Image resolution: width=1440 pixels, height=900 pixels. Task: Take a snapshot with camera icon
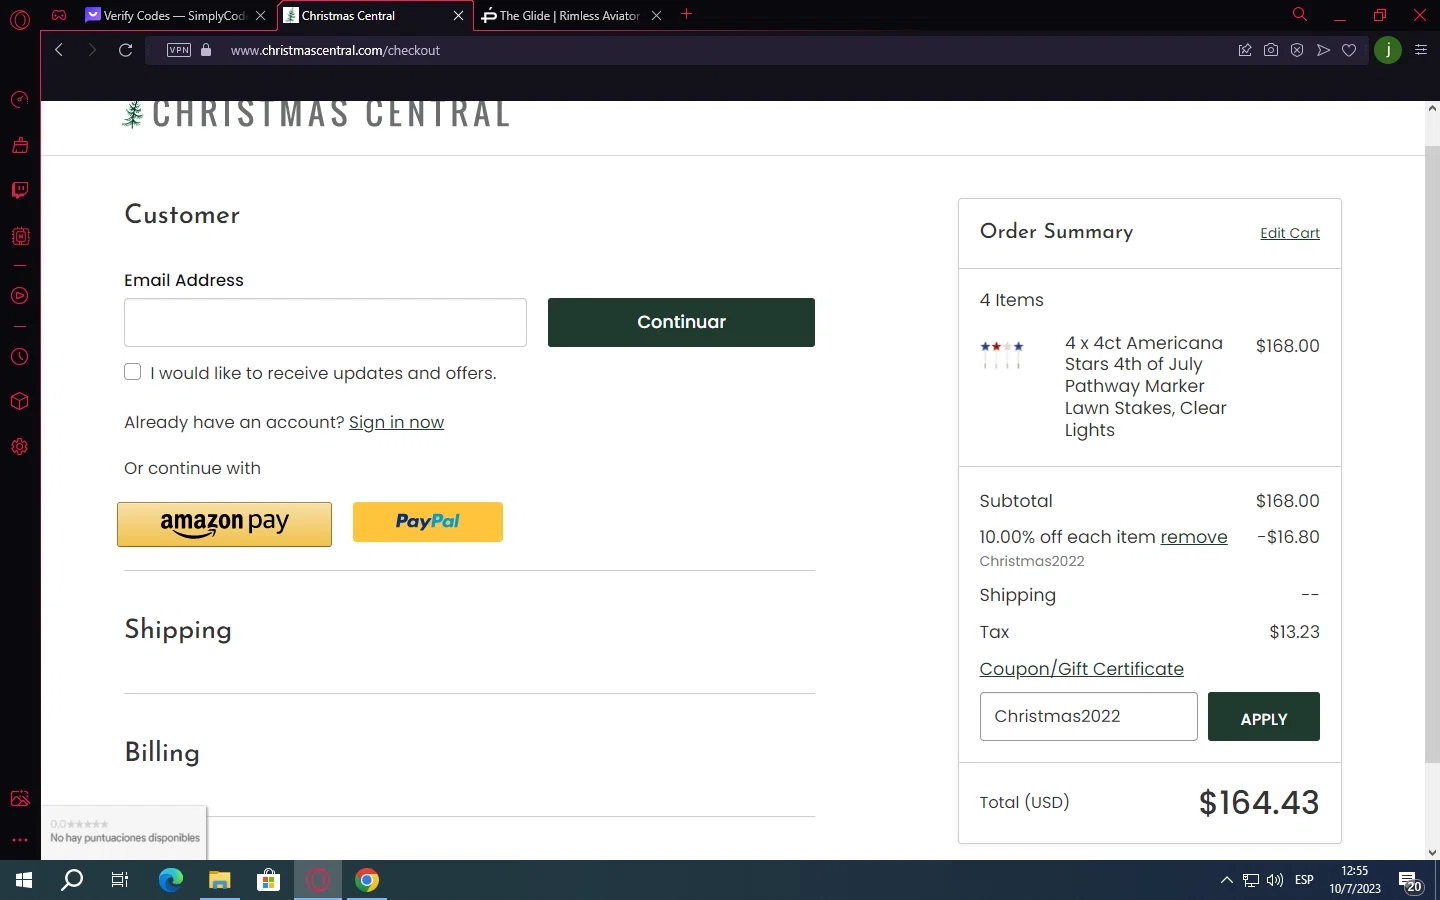point(1271,50)
